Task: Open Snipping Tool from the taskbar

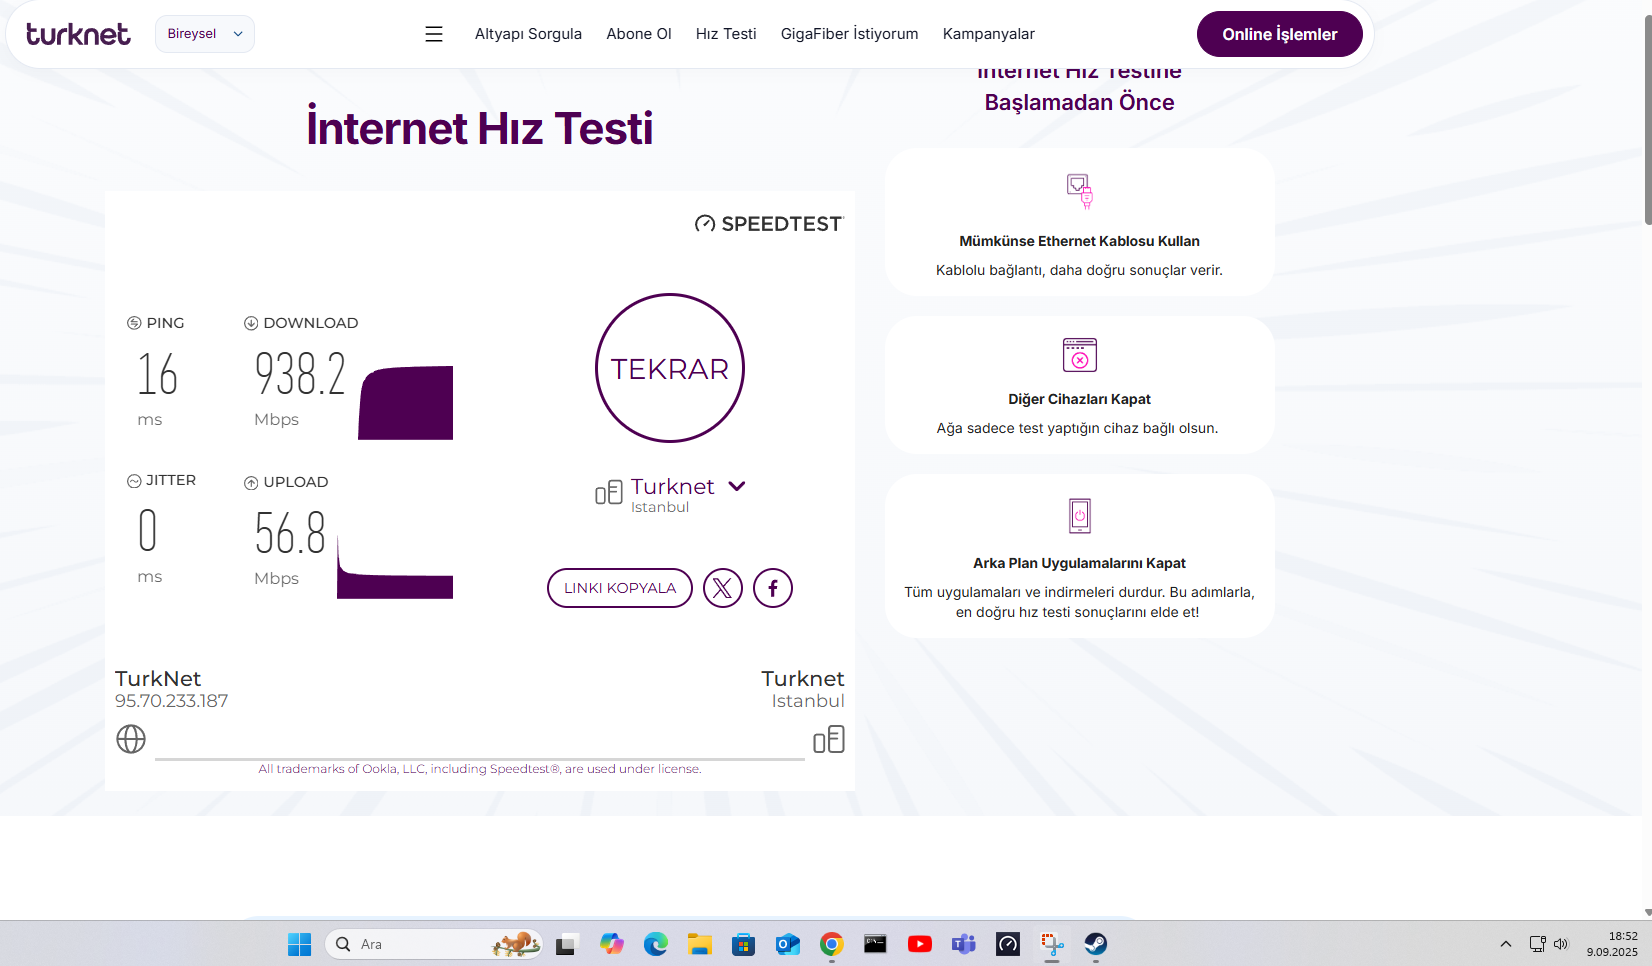Action: point(1052,944)
